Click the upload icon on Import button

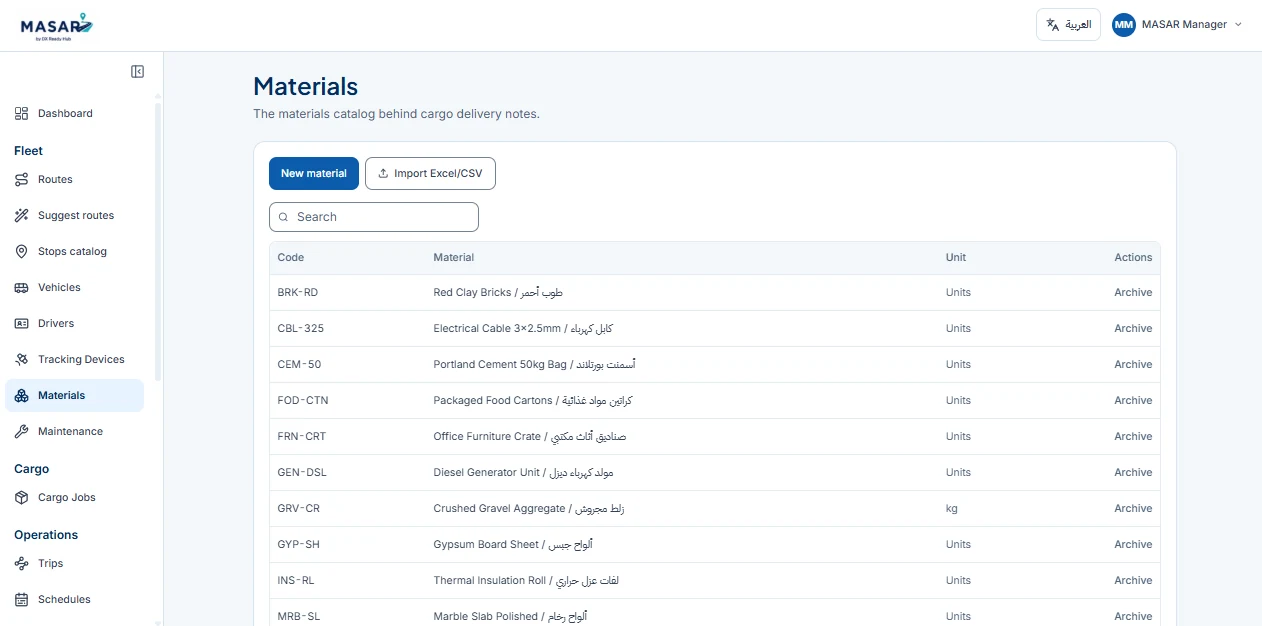[383, 174]
